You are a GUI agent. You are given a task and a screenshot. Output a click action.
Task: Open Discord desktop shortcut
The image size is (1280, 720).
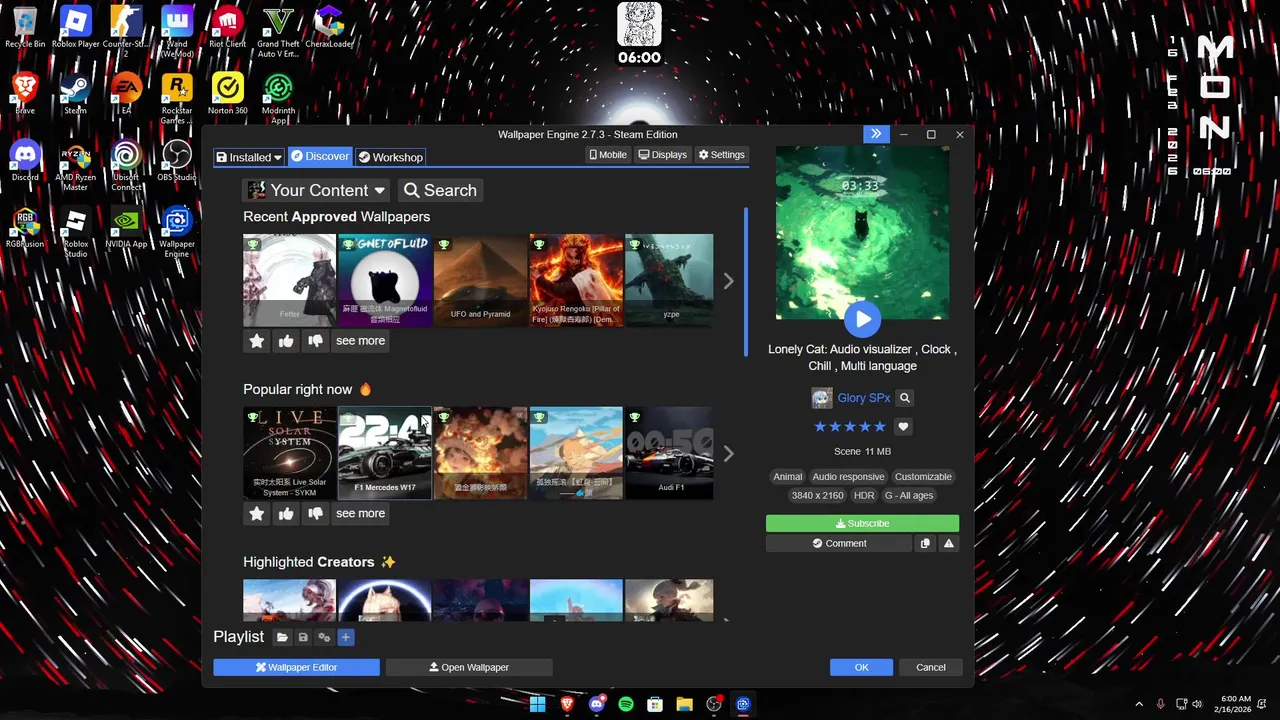point(25,160)
